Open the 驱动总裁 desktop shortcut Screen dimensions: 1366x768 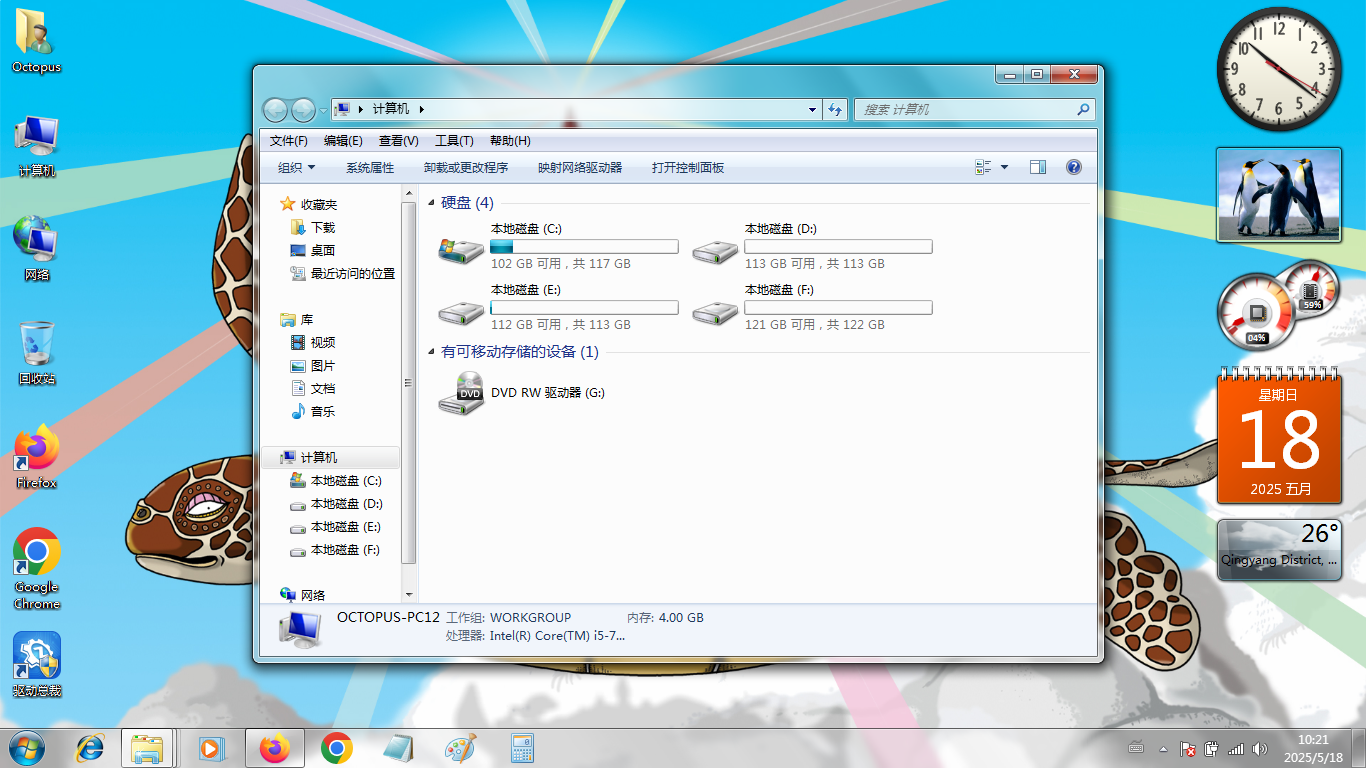(37, 664)
